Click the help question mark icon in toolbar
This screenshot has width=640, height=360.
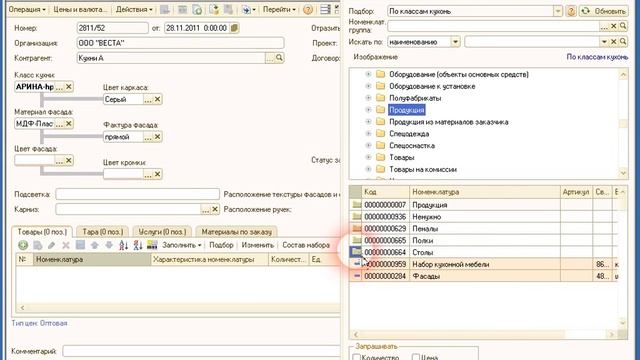(x=308, y=9)
